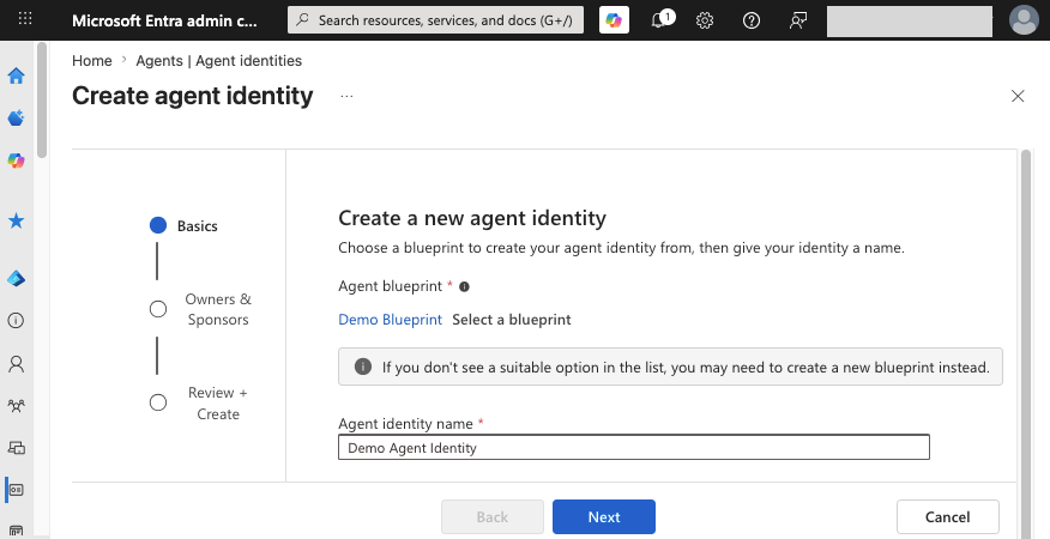Open the colorful Copilot sidebar icon
Screen dimensions: 1050x539
(x=16, y=161)
